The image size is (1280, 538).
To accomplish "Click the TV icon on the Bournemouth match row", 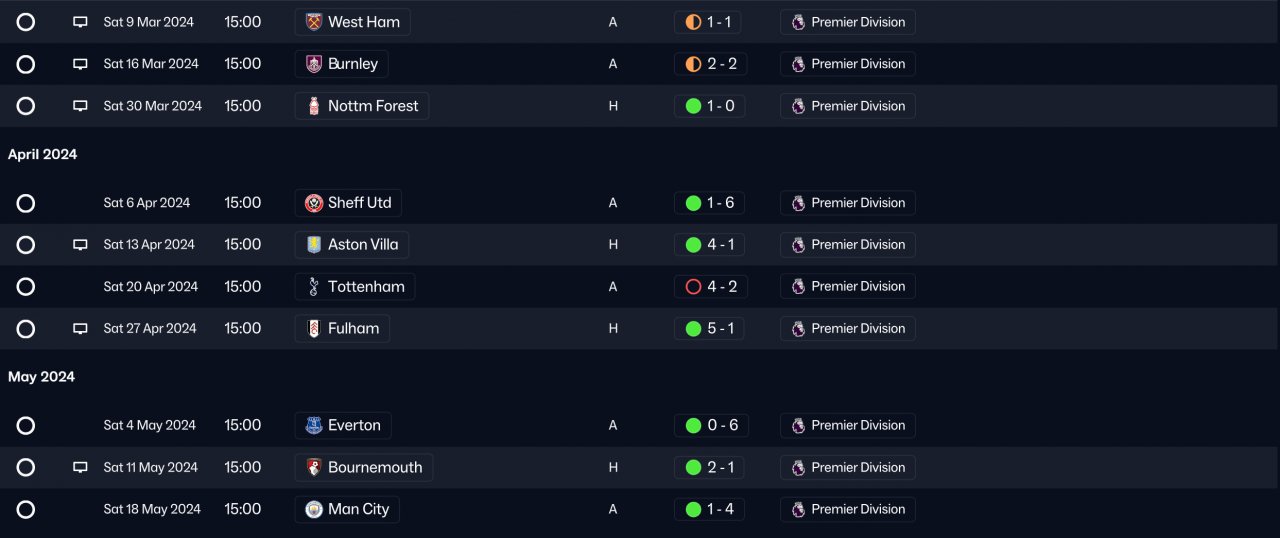I will [80, 467].
